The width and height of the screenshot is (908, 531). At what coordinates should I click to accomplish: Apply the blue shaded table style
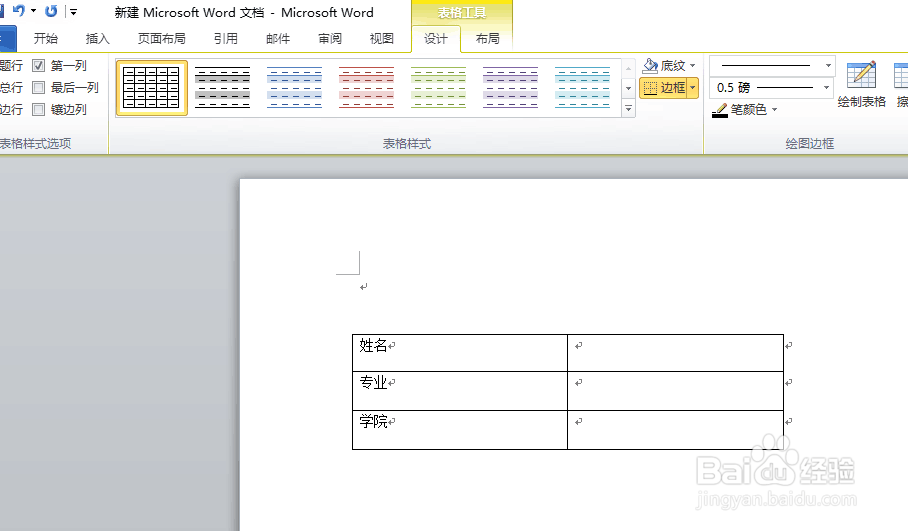pos(294,87)
